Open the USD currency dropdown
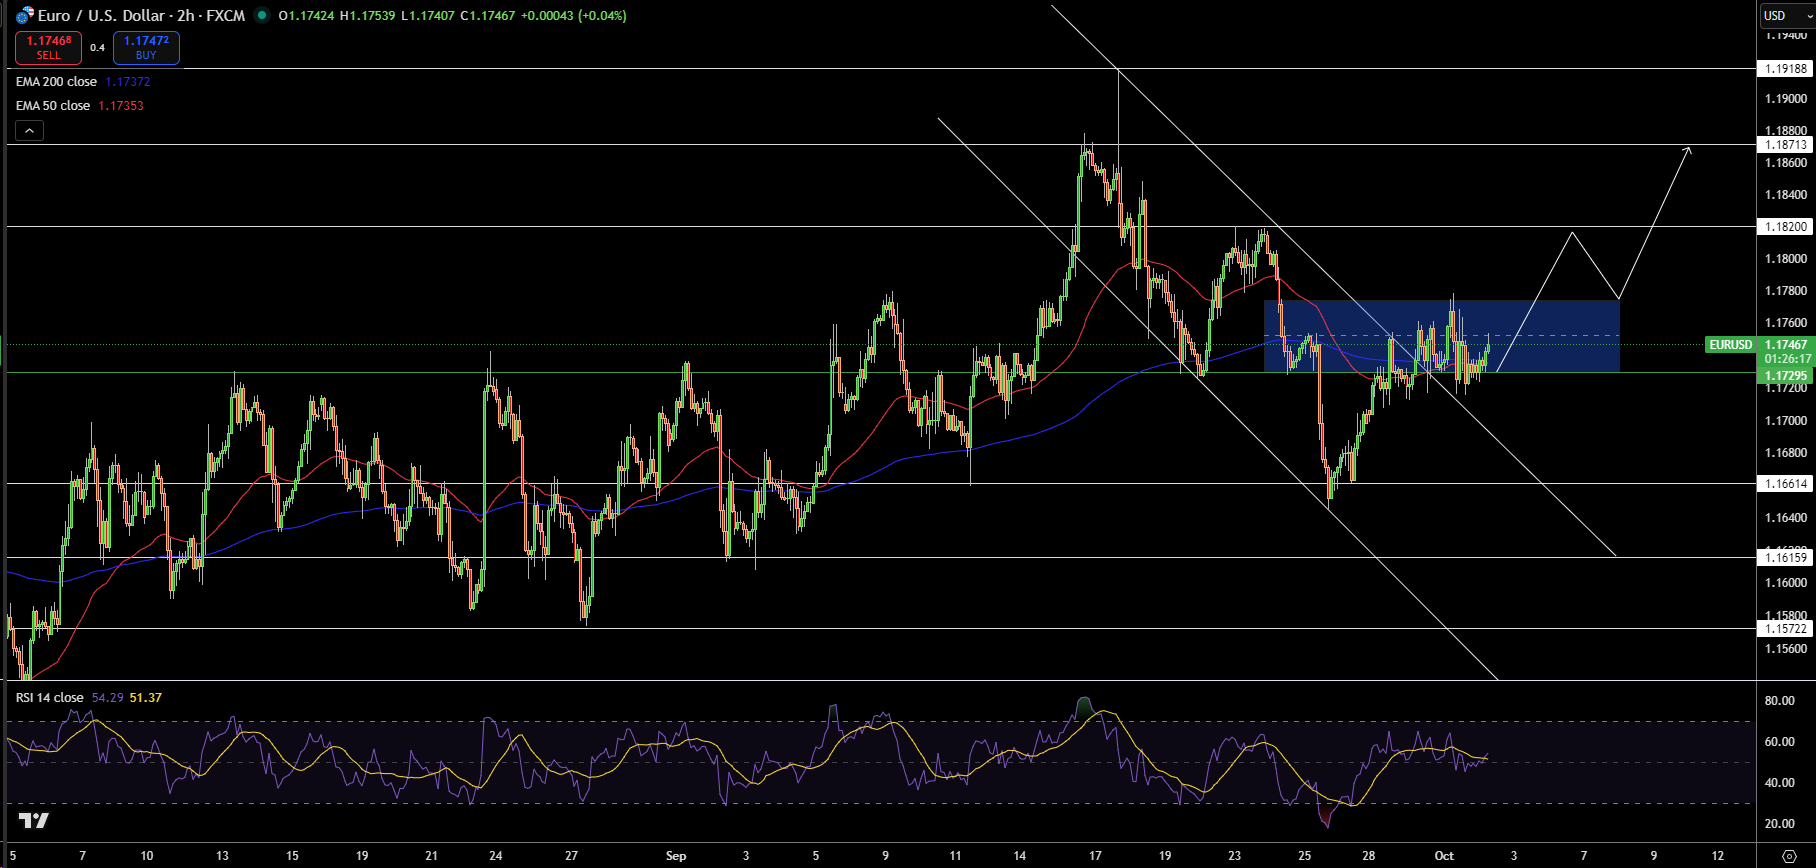1816x868 pixels. coord(1785,15)
